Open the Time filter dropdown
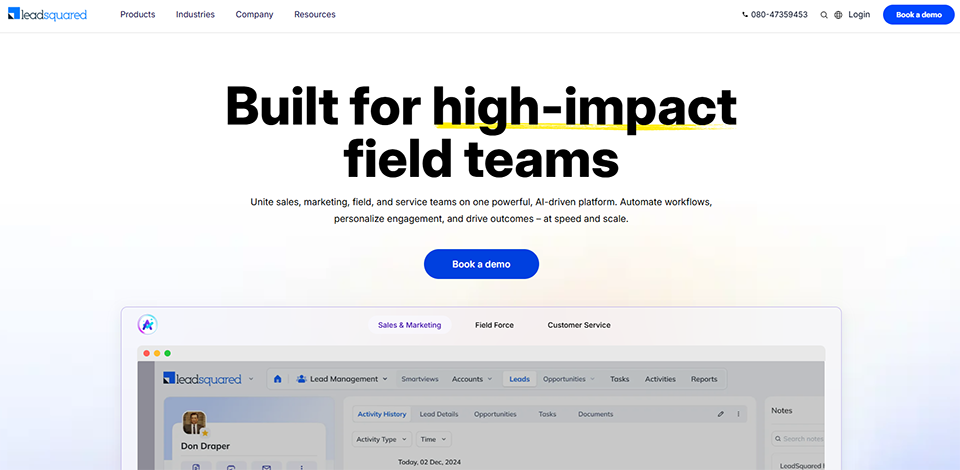Screen dimensions: 960x470 pos(433,439)
